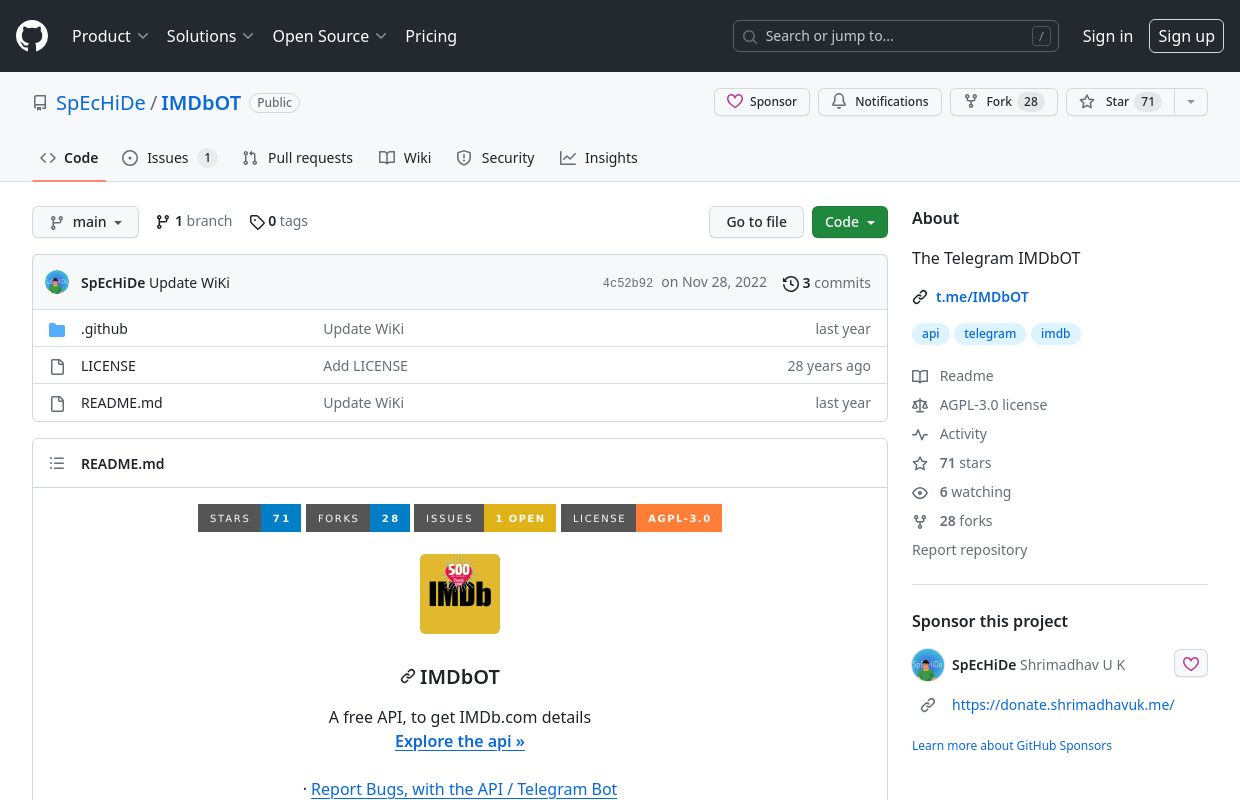Open the Pricing page
The height and width of the screenshot is (800, 1240).
(x=431, y=36)
